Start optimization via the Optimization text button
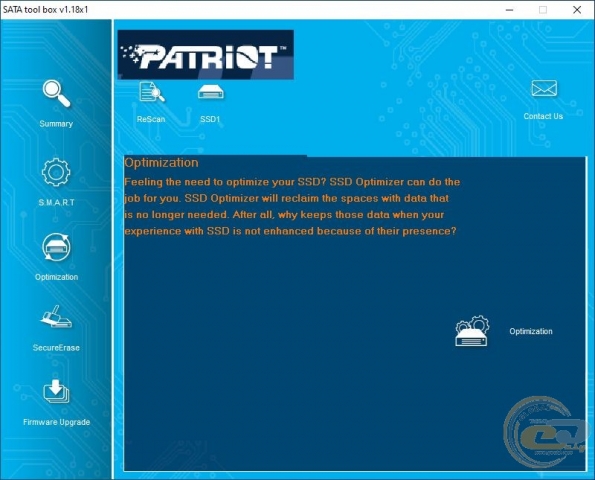Screen dimensions: 595x480 tap(531, 331)
